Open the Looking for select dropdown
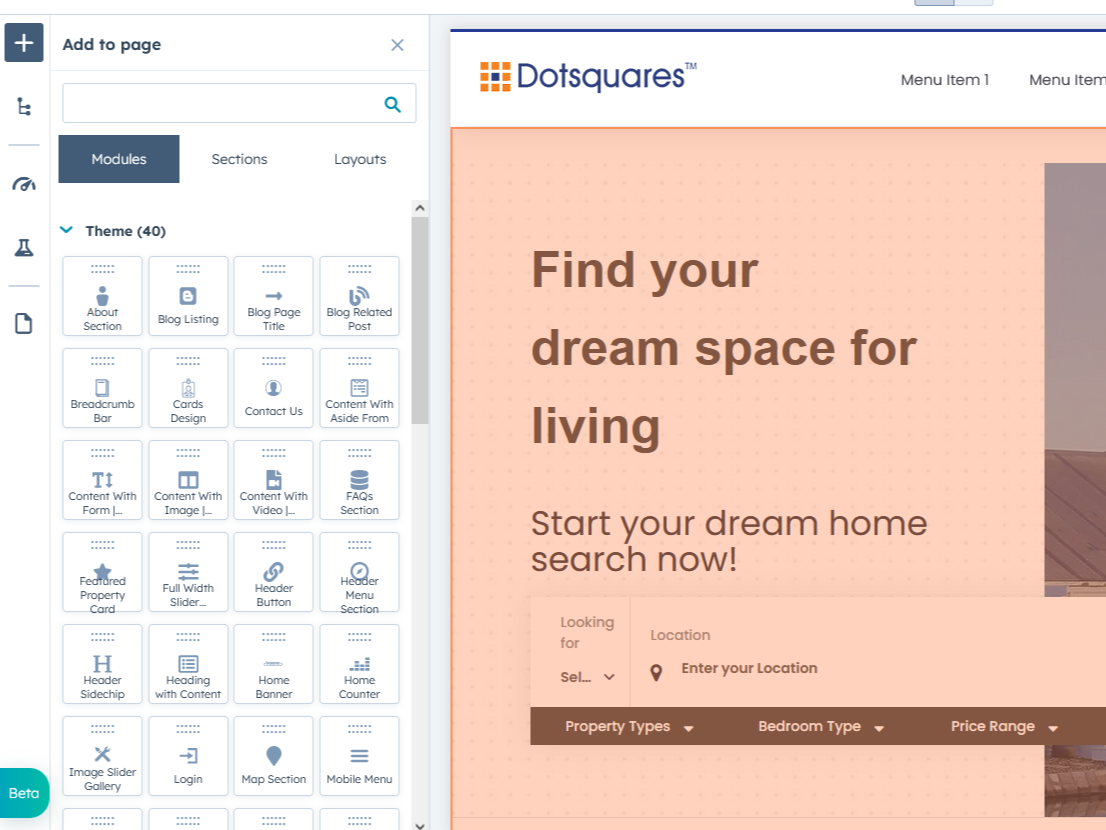Screen dimensions: 1106x830 588,677
